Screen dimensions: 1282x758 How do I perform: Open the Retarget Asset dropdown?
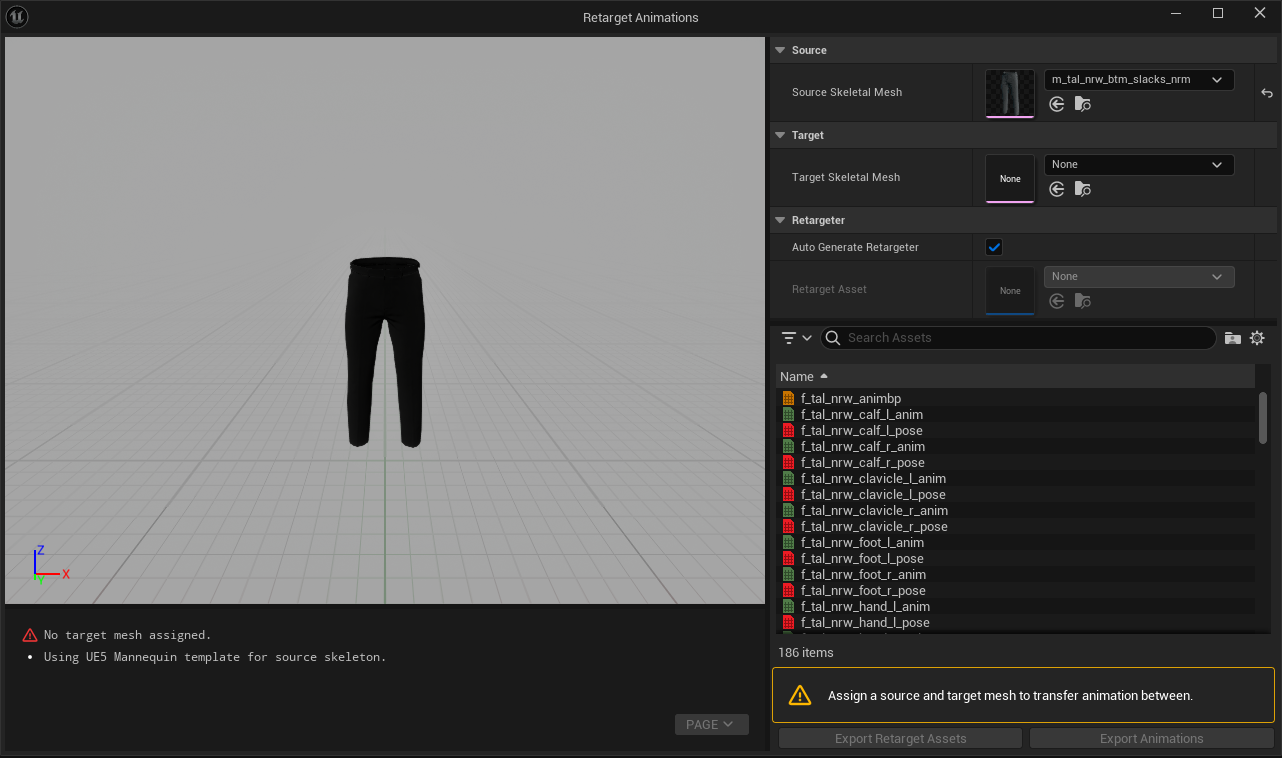pos(1139,276)
